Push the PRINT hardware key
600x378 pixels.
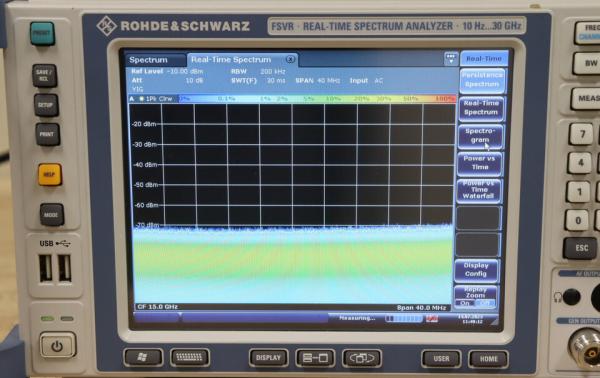48,134
